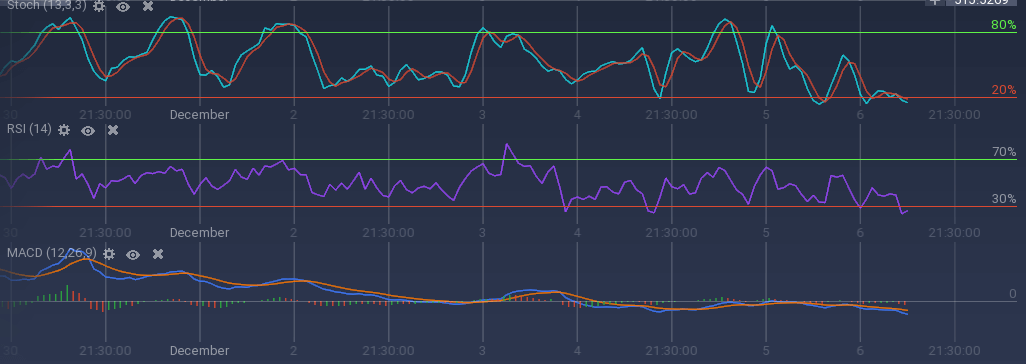Remove the RSI (14) indicator
The image size is (1026, 364).
113,130
